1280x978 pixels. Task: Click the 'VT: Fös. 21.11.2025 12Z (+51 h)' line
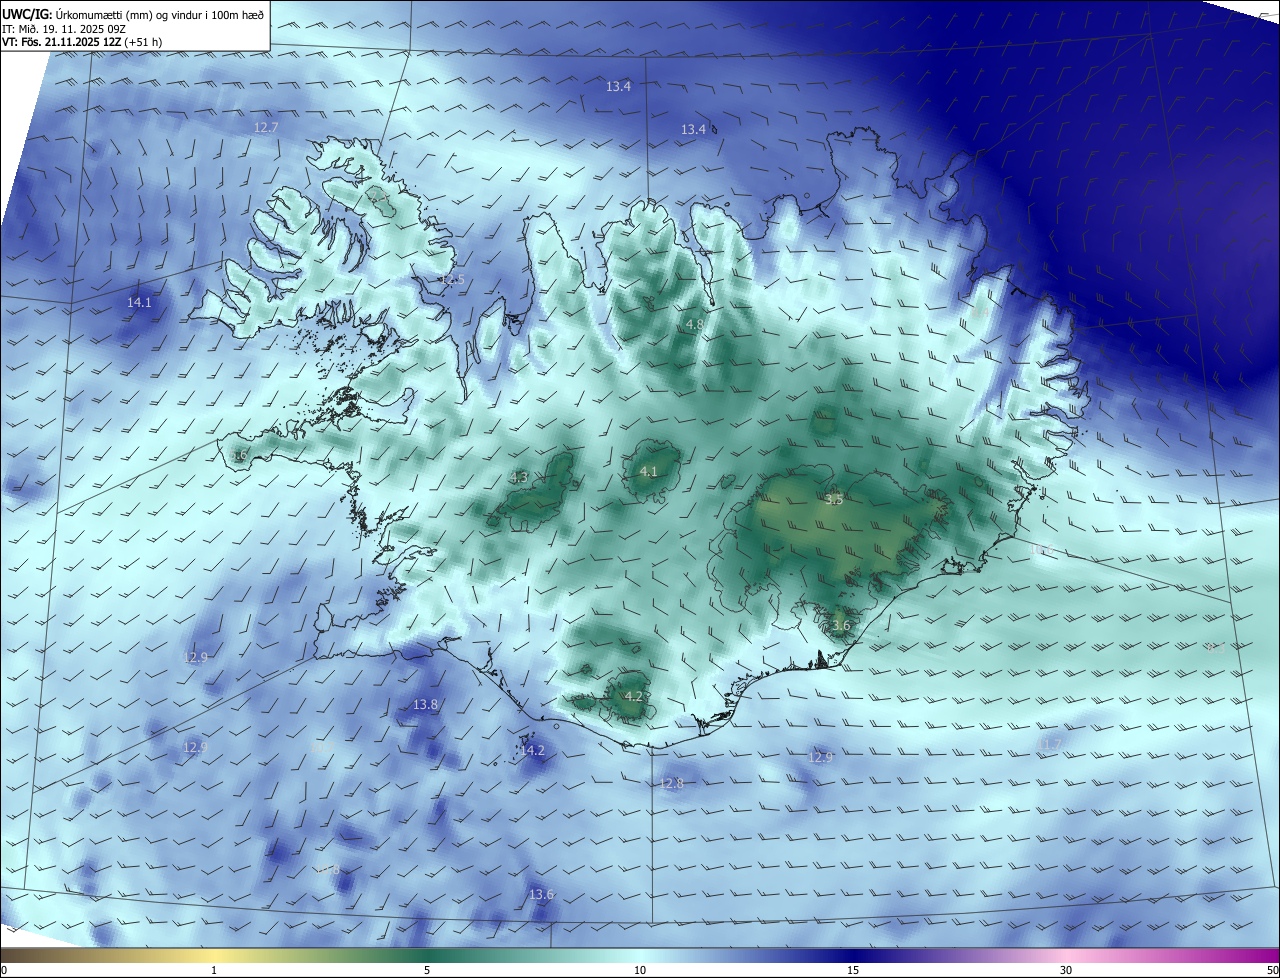click(82, 43)
